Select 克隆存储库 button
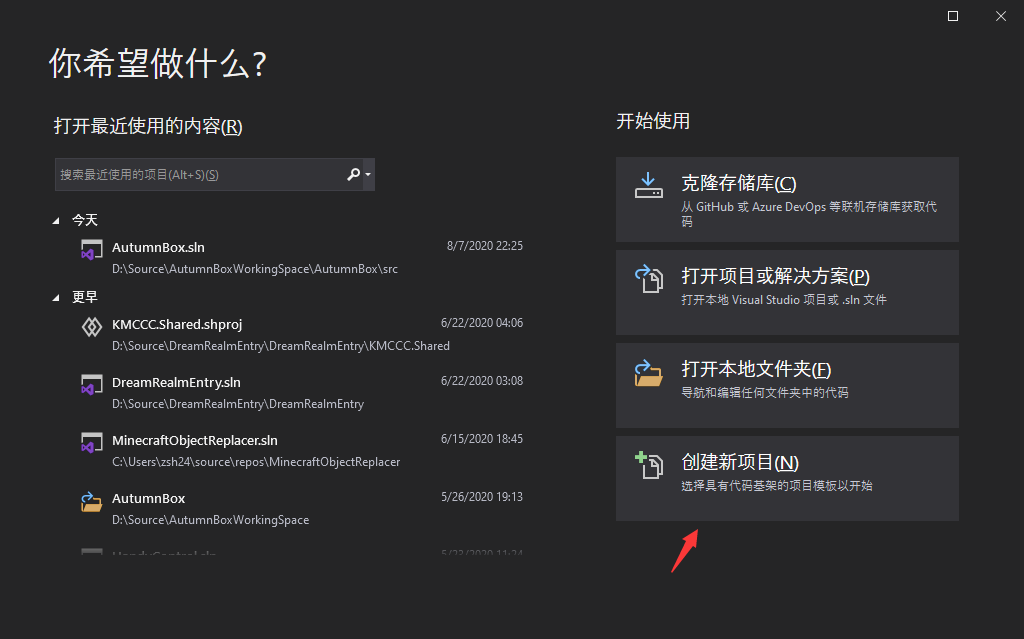This screenshot has width=1024, height=639. [787, 199]
